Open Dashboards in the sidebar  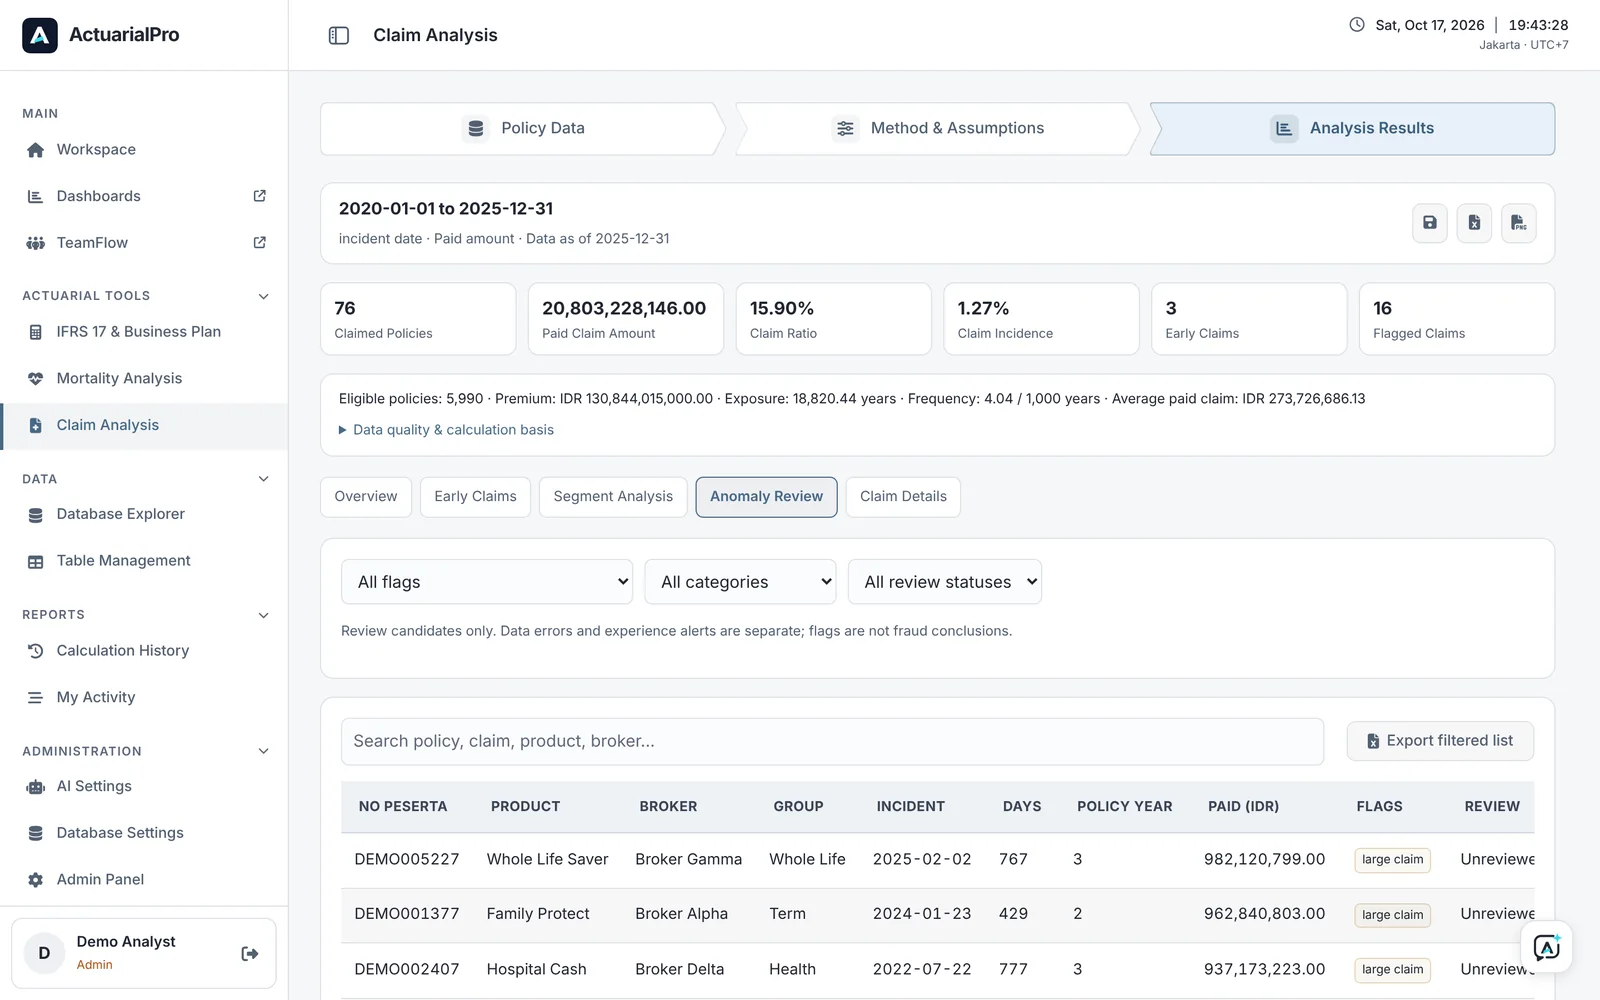click(x=144, y=196)
